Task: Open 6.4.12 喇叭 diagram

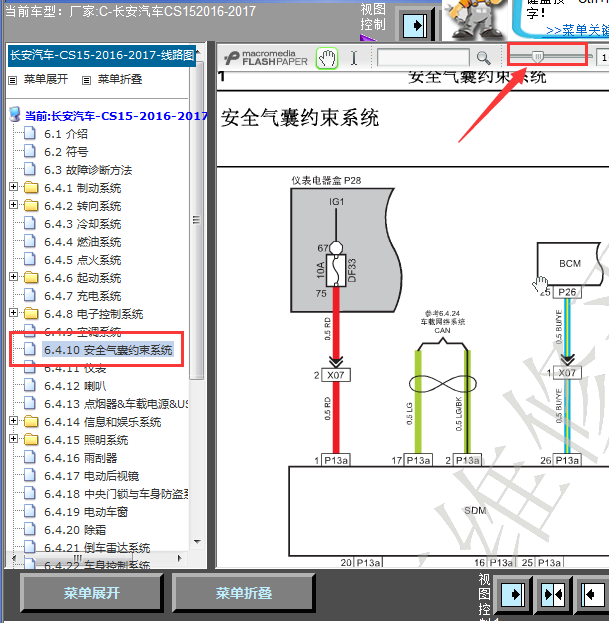Action: (x=75, y=386)
